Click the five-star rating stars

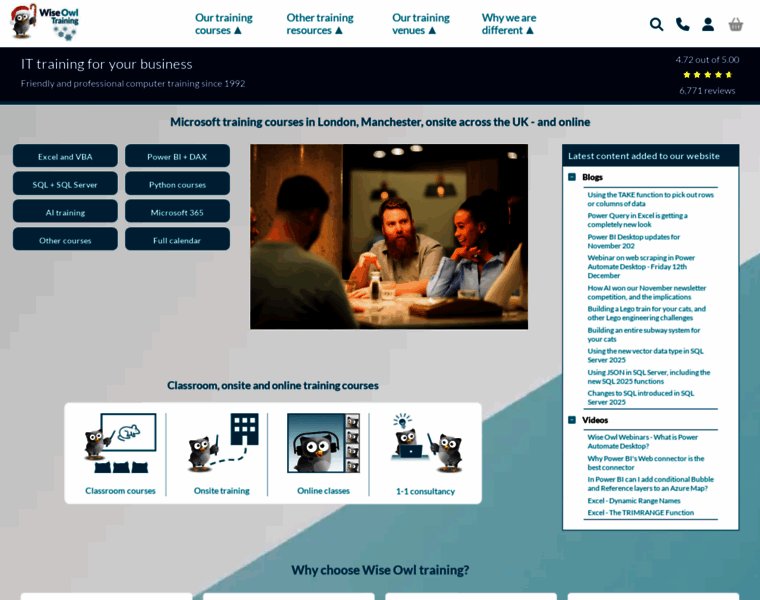(707, 75)
